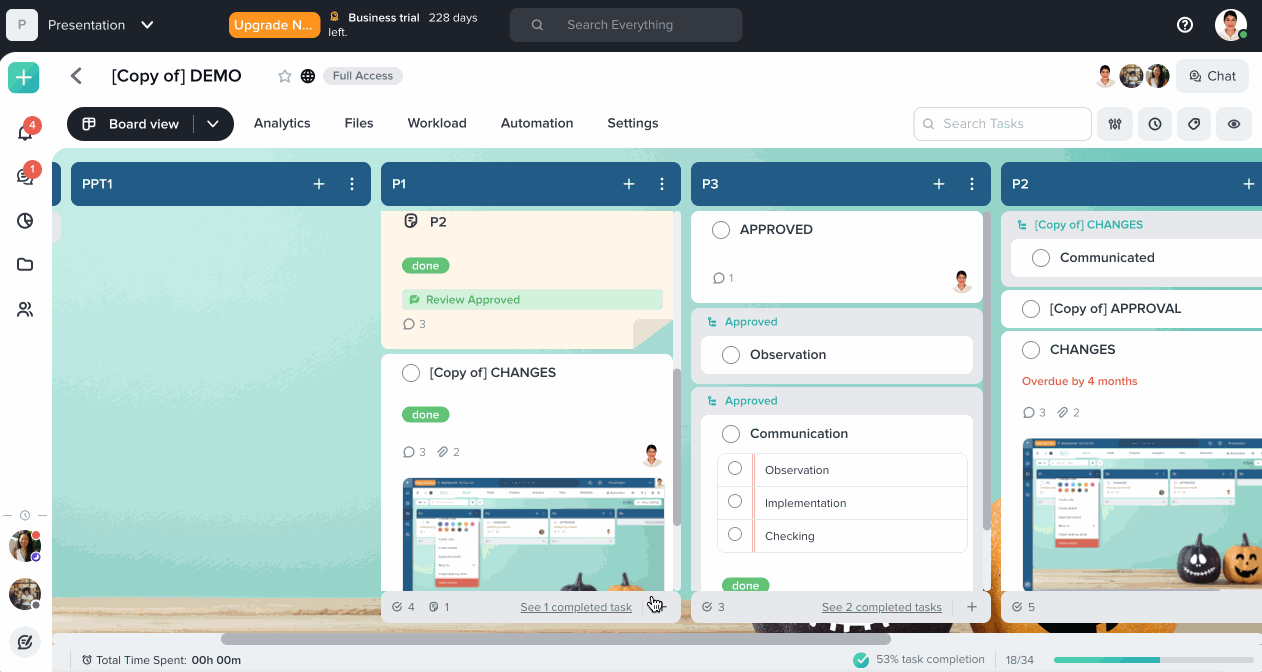Select Board view tab

pos(132,124)
